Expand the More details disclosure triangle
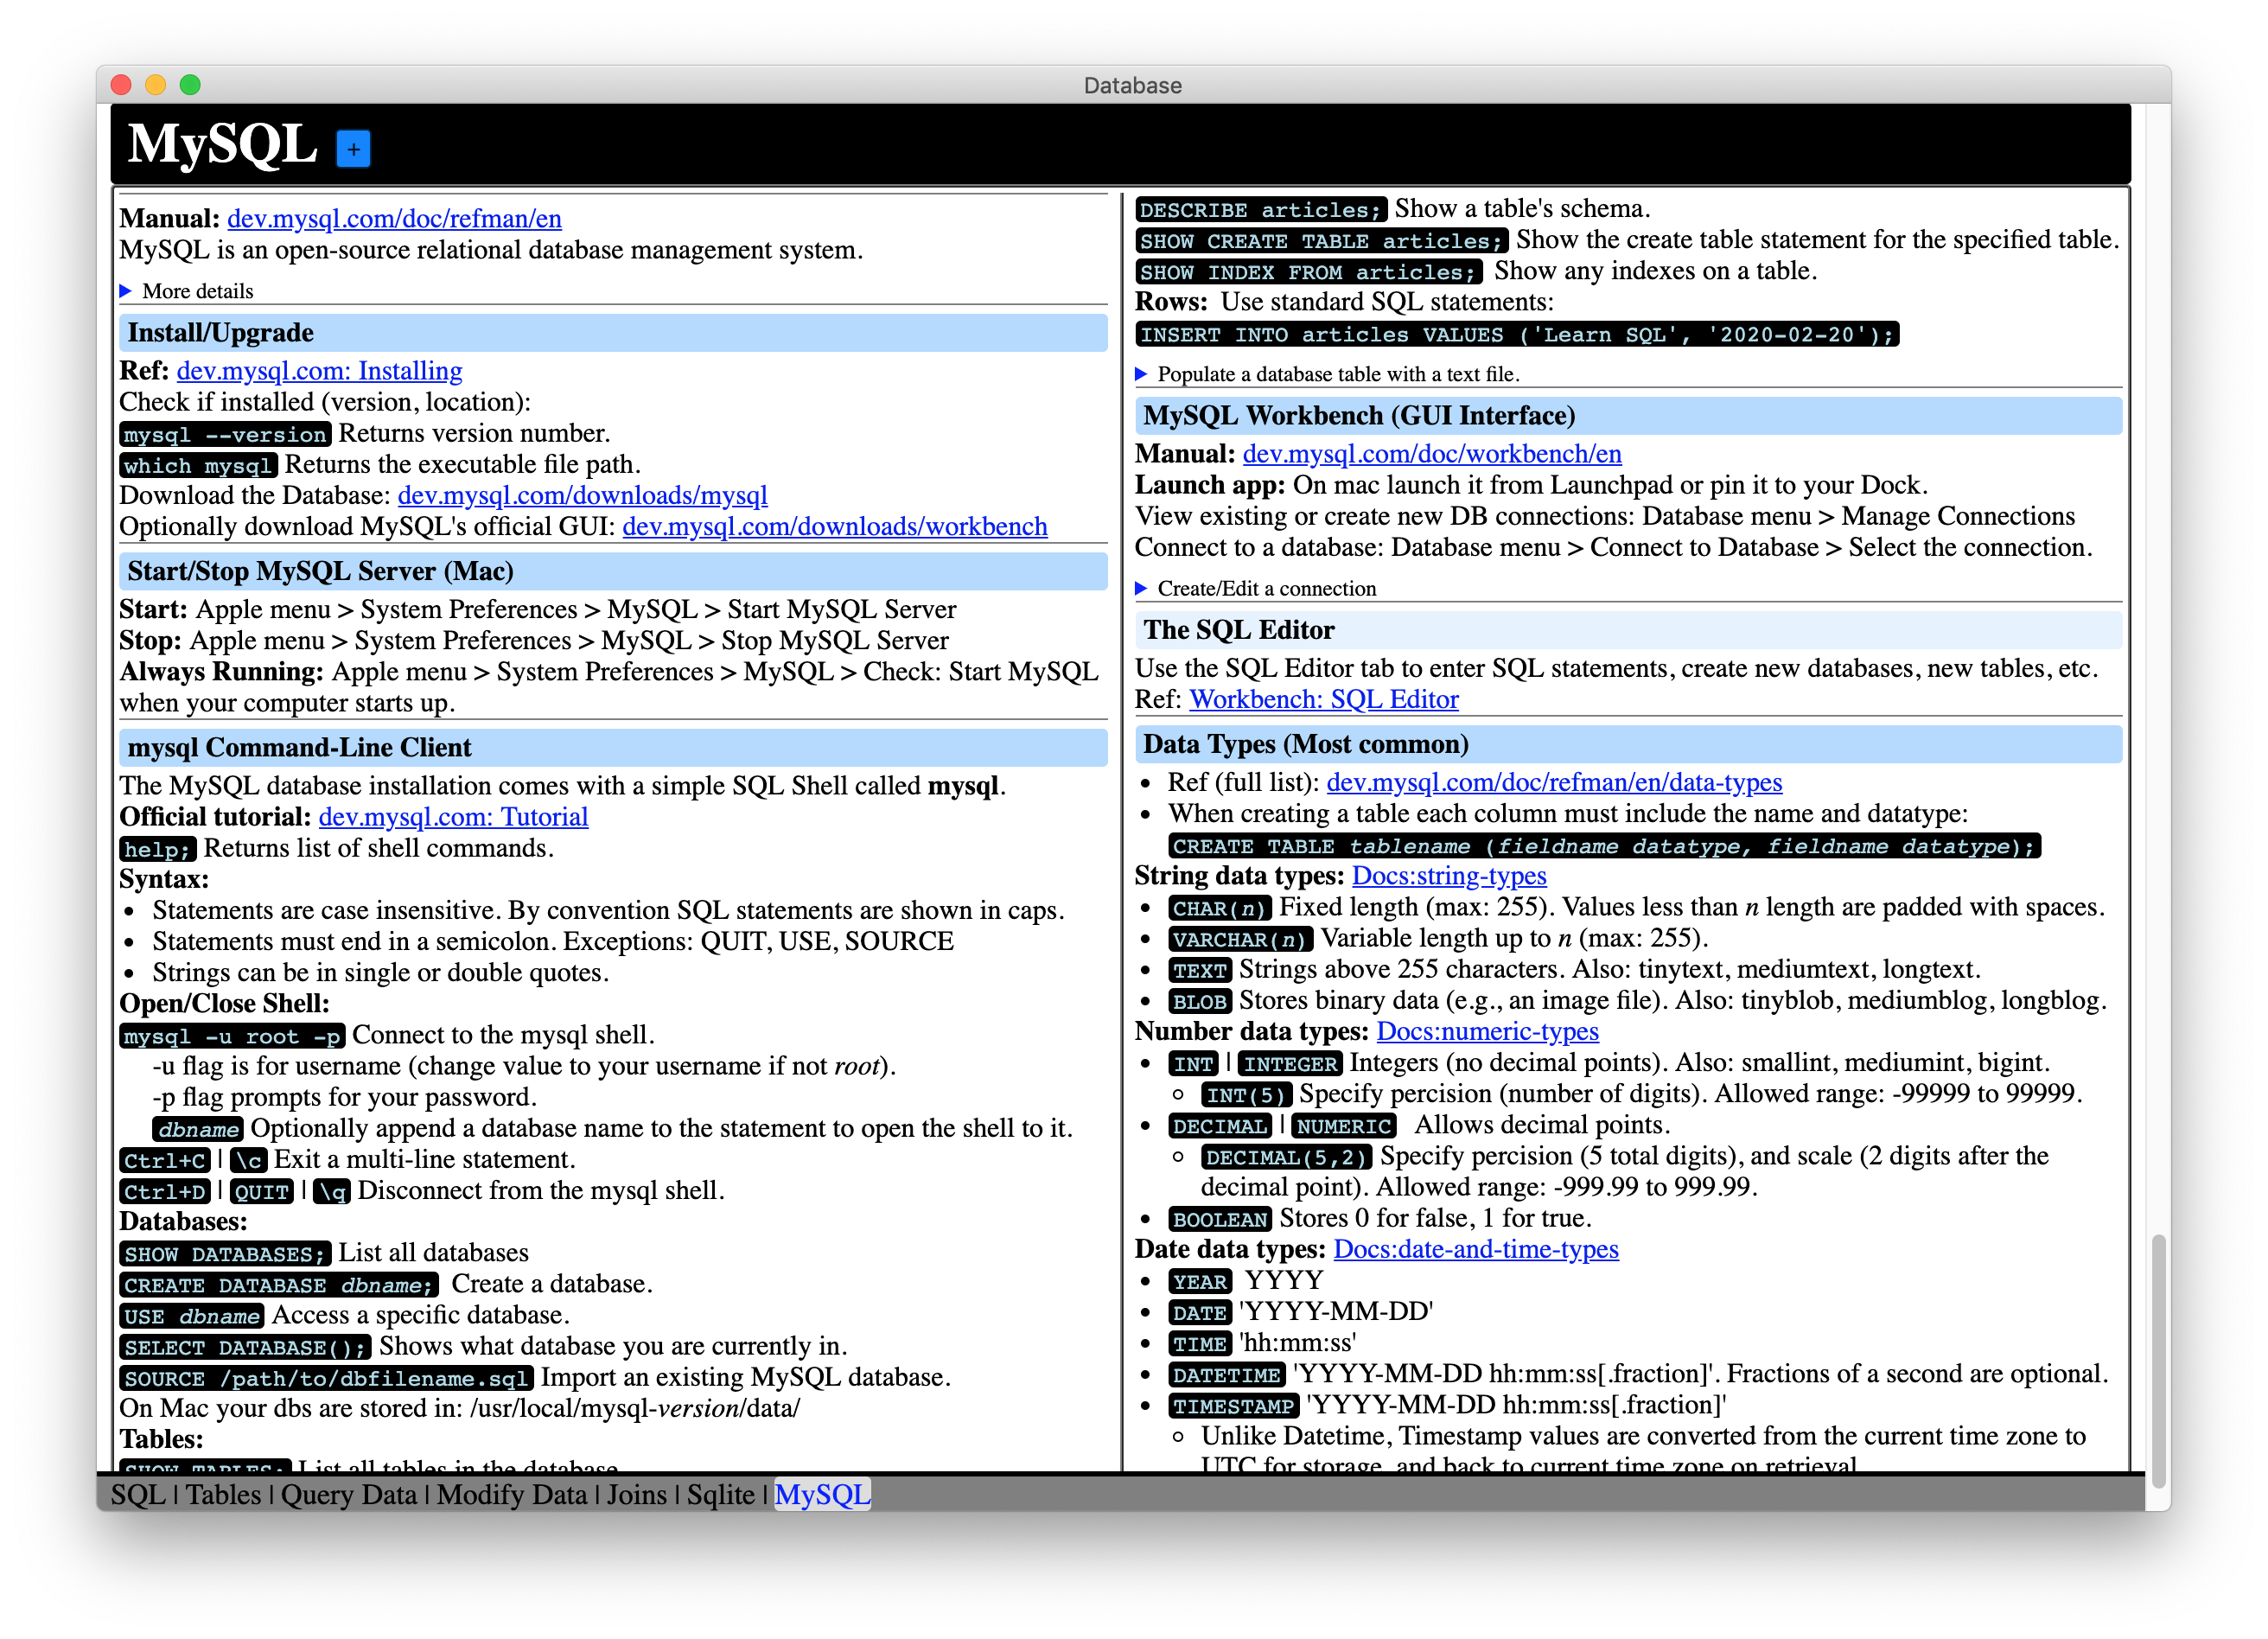The width and height of the screenshot is (2268, 1639). (126, 291)
